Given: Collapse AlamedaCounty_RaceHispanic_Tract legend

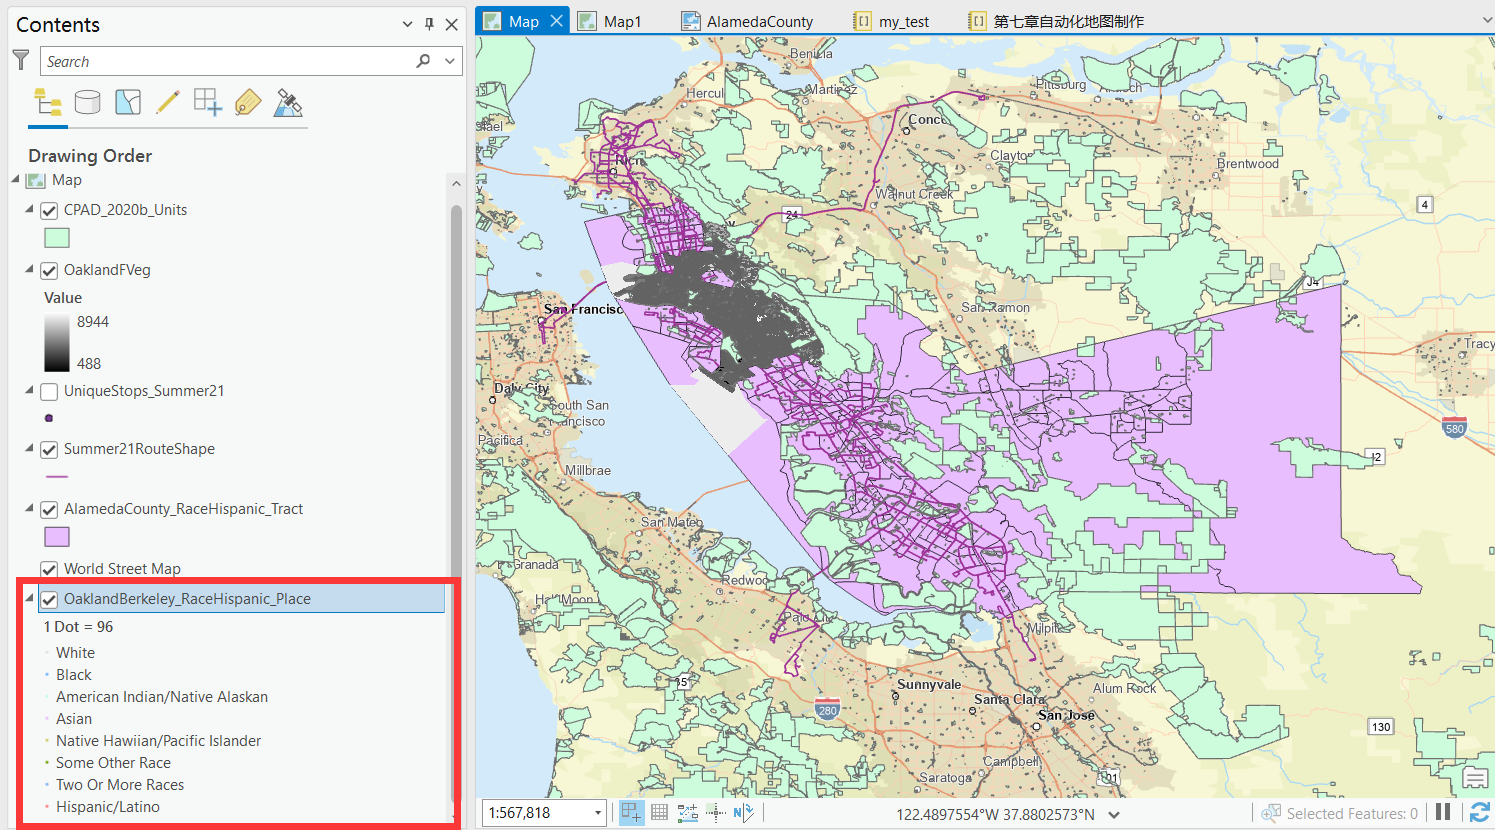Looking at the screenshot, I should point(29,508).
